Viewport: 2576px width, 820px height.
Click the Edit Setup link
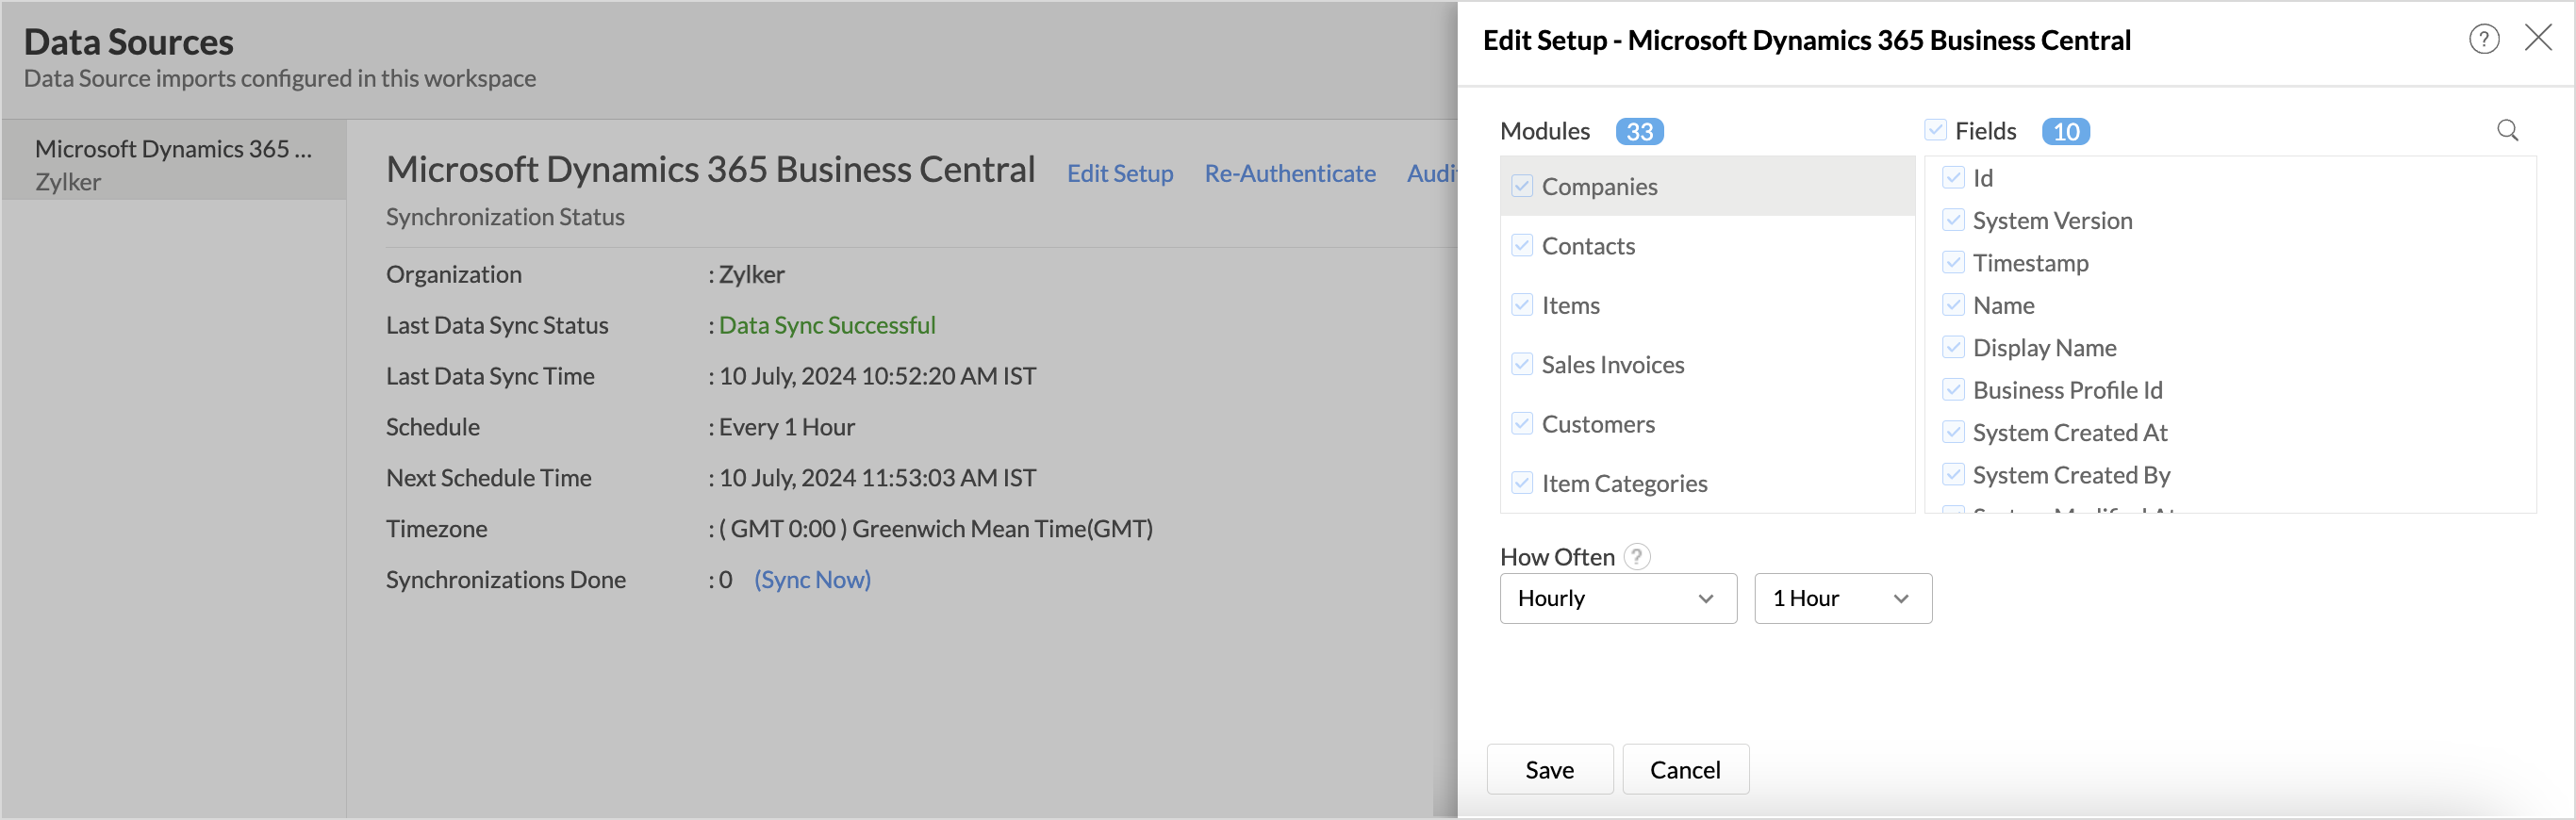pyautogui.click(x=1119, y=173)
